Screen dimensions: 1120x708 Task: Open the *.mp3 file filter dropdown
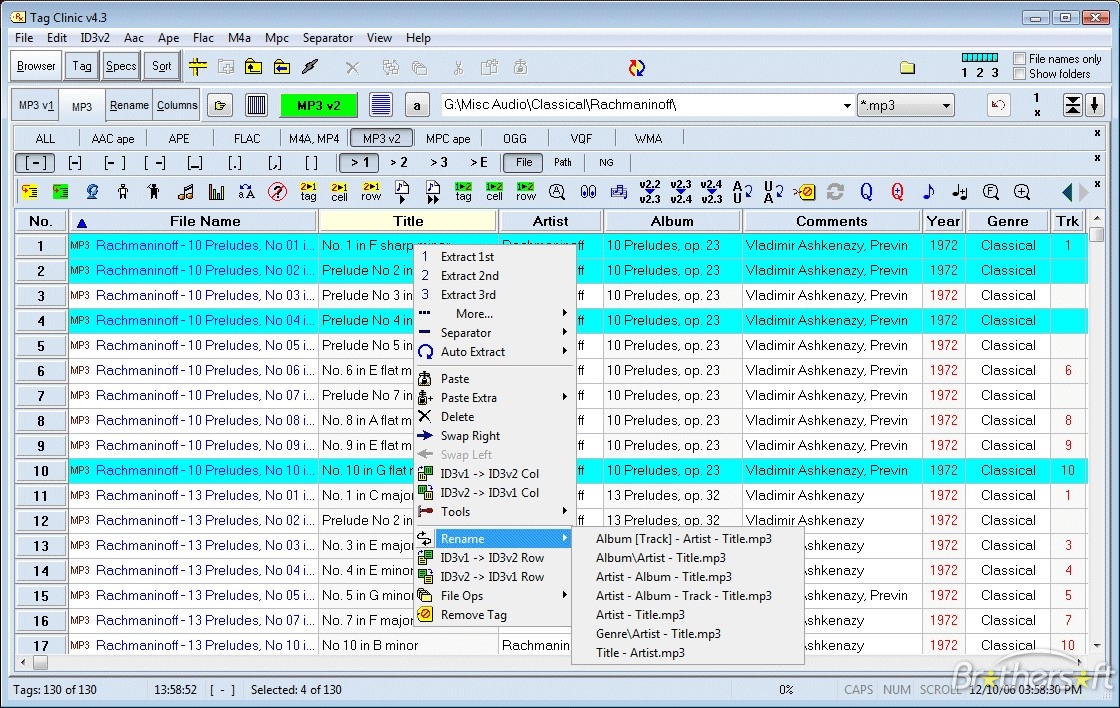(945, 105)
